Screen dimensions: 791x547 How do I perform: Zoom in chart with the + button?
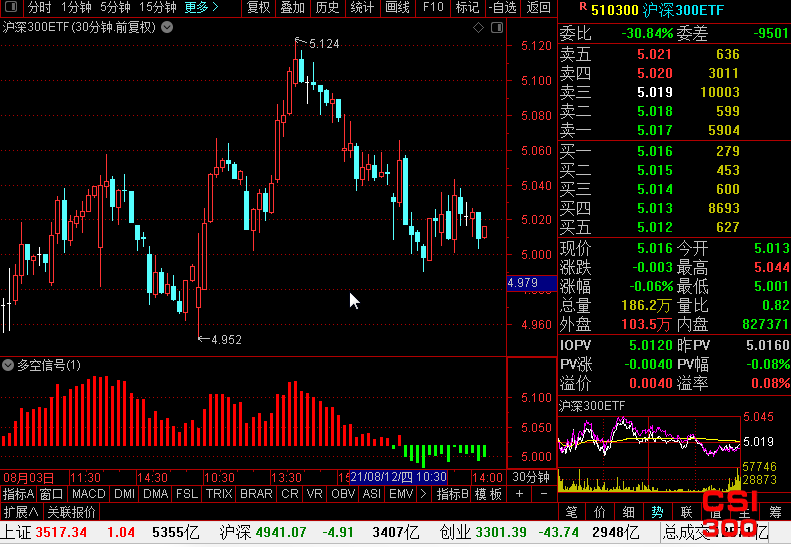(519, 494)
